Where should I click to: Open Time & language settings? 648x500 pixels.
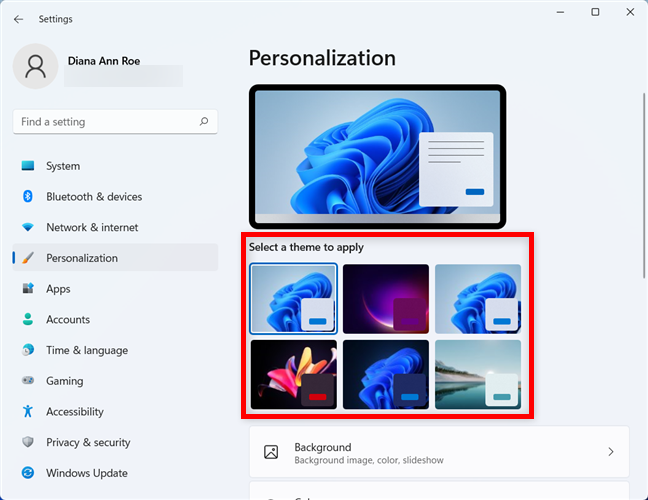pos(115,350)
